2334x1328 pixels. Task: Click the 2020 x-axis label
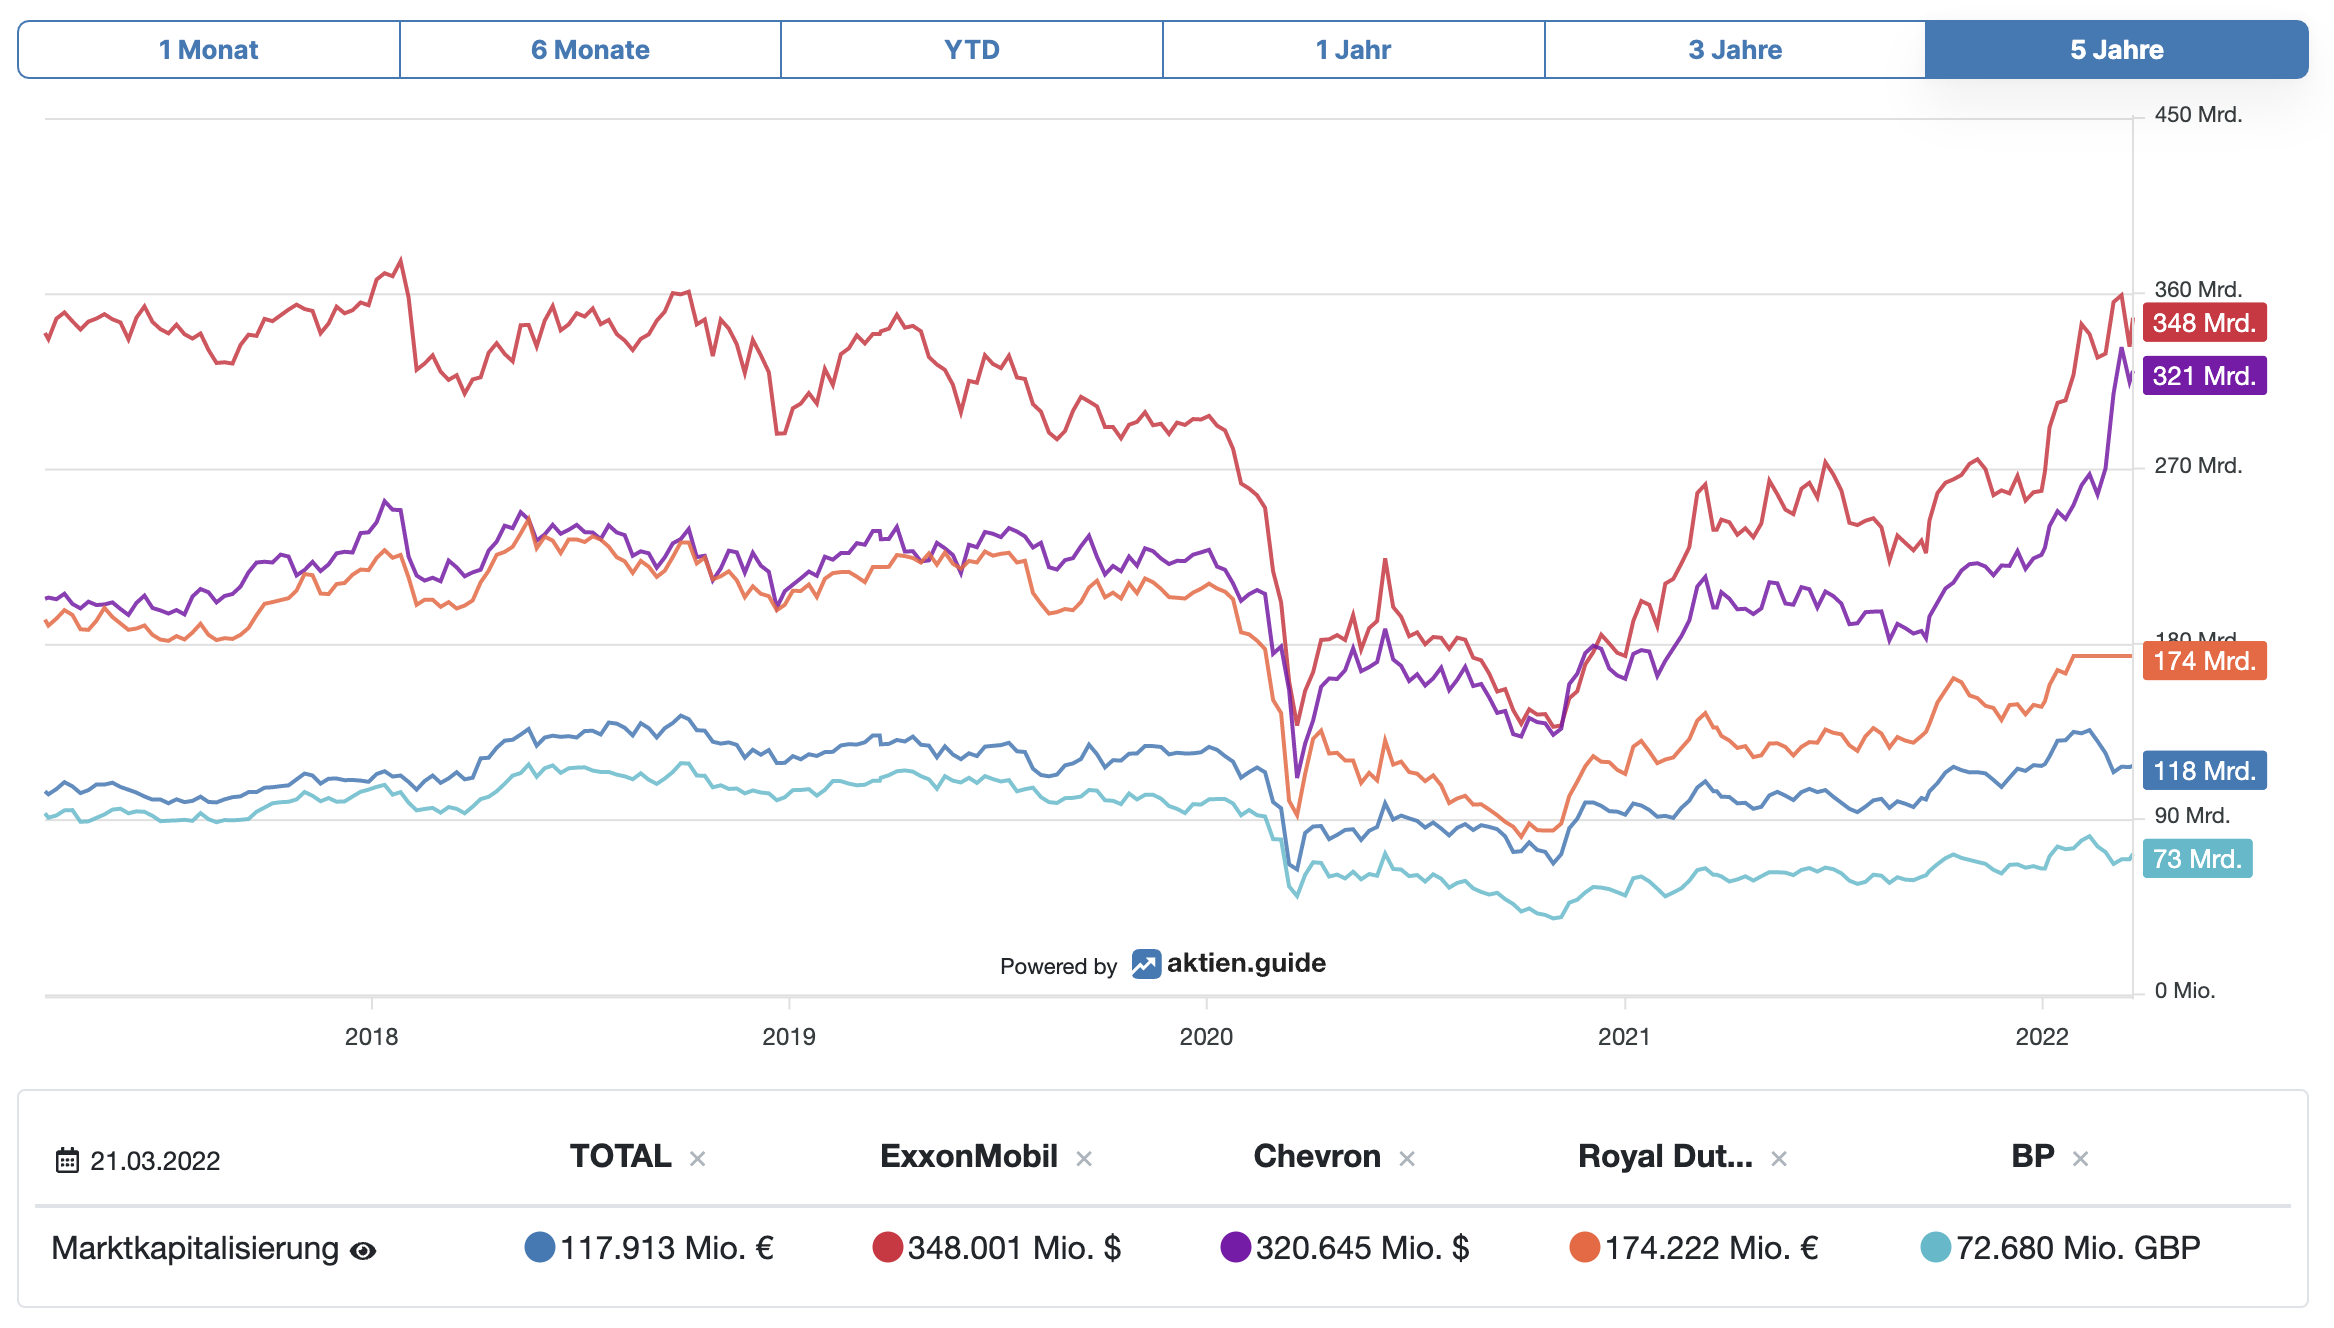click(x=1206, y=1037)
